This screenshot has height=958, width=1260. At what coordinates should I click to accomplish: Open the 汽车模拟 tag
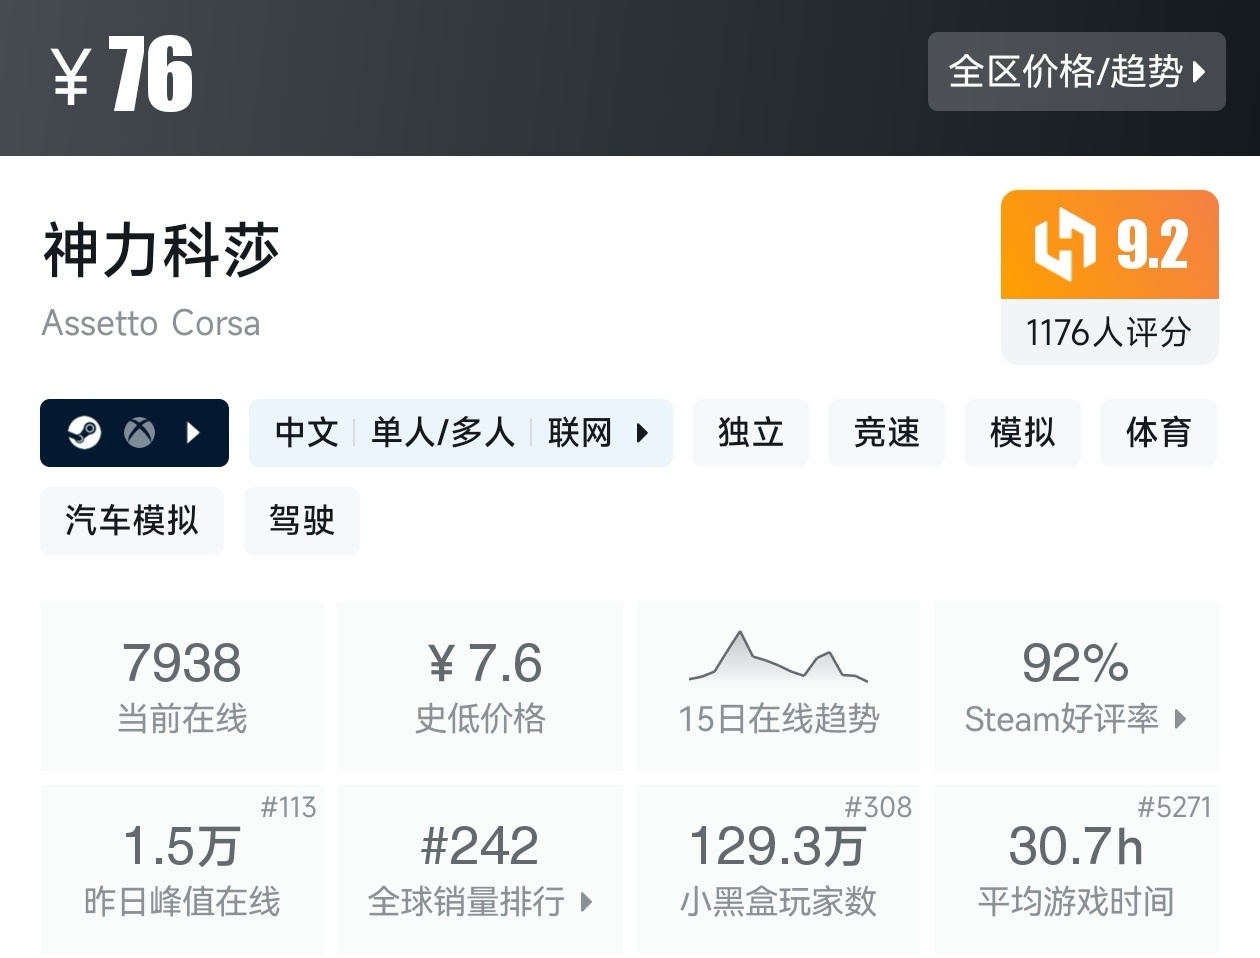click(132, 521)
